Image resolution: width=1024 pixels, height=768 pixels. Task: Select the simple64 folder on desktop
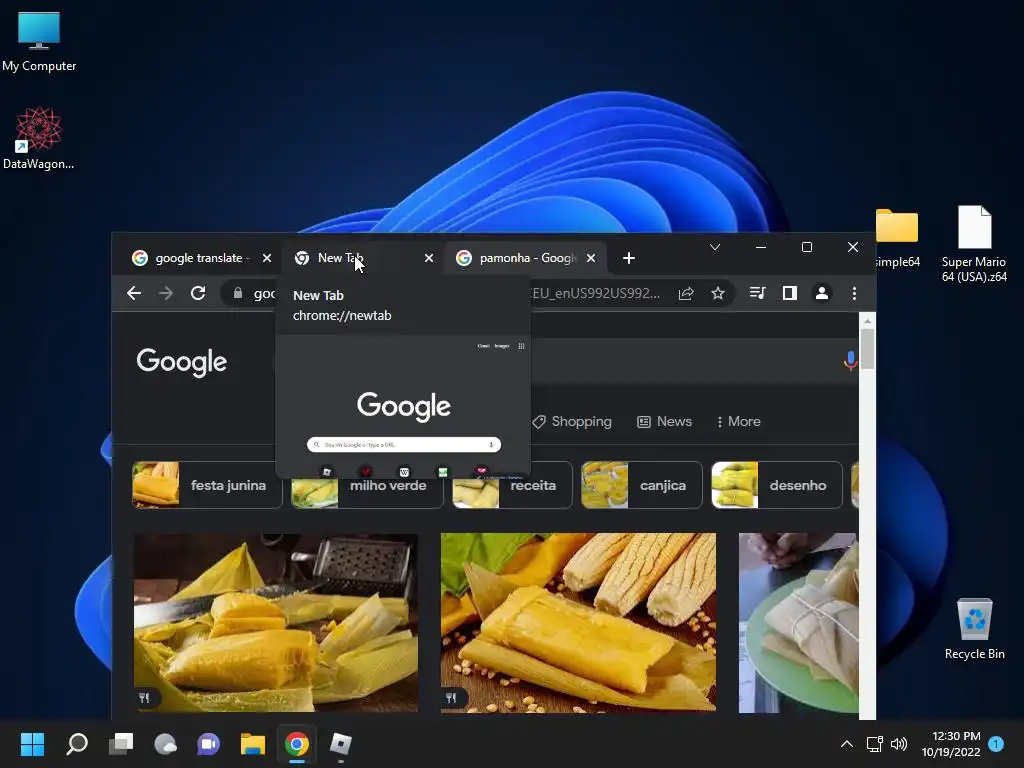897,238
